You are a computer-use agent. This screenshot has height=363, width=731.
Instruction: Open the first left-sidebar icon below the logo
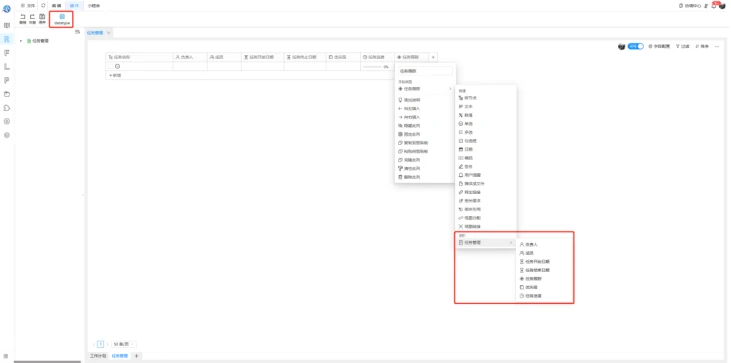tap(7, 26)
